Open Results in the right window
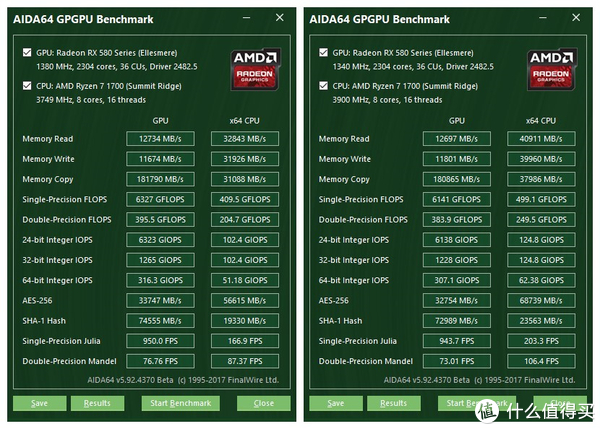Image resolution: width=600 pixels, height=429 pixels. (x=393, y=403)
